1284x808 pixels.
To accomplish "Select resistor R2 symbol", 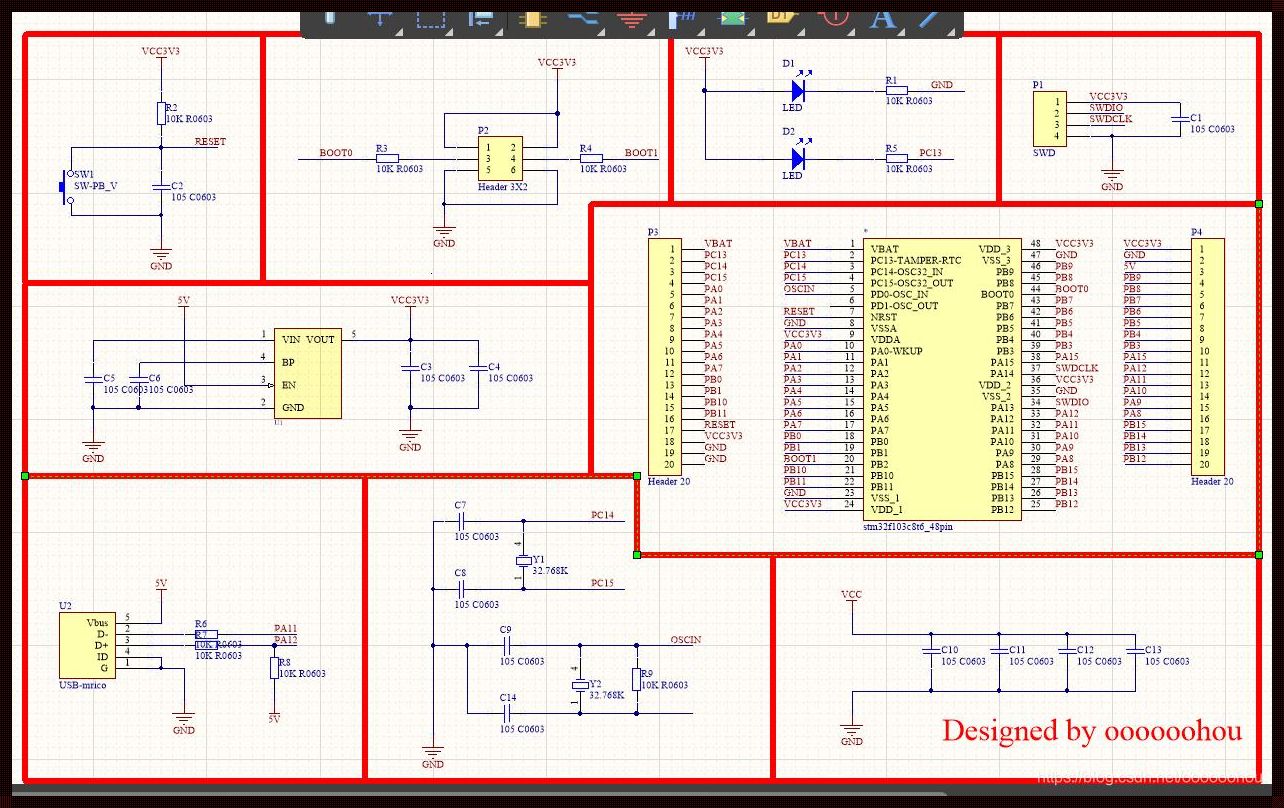I will click(x=161, y=113).
